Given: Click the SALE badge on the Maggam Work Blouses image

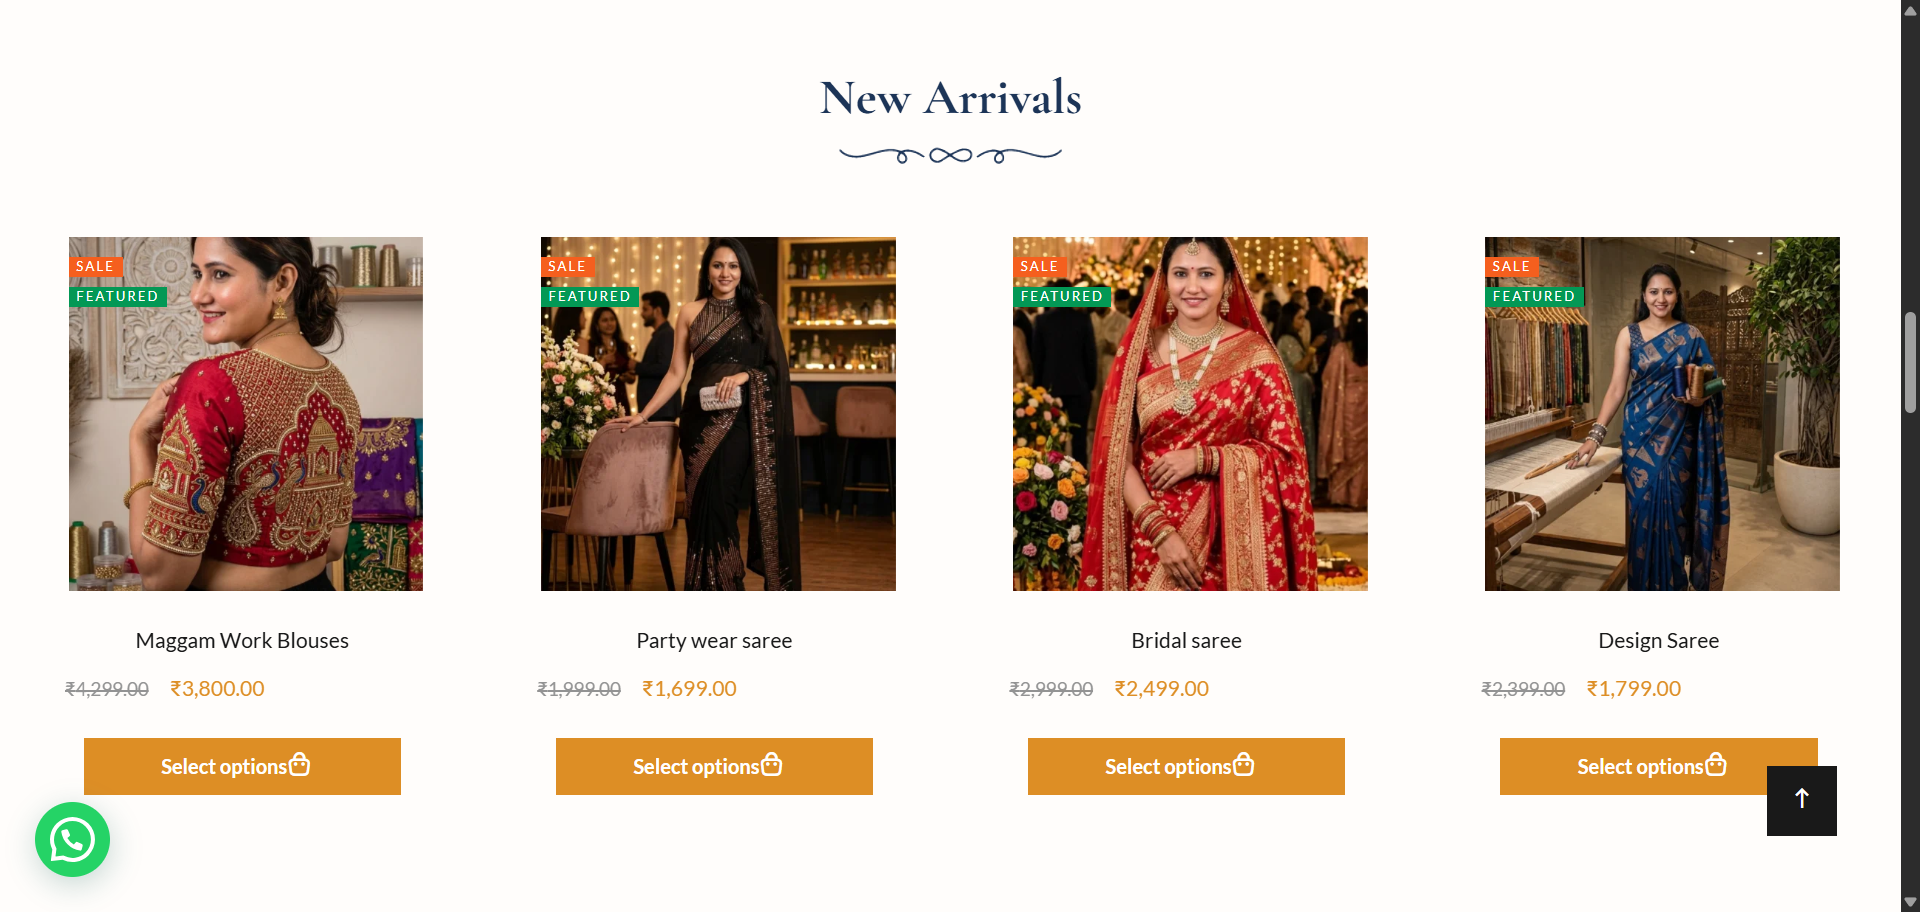Looking at the screenshot, I should click(x=95, y=266).
